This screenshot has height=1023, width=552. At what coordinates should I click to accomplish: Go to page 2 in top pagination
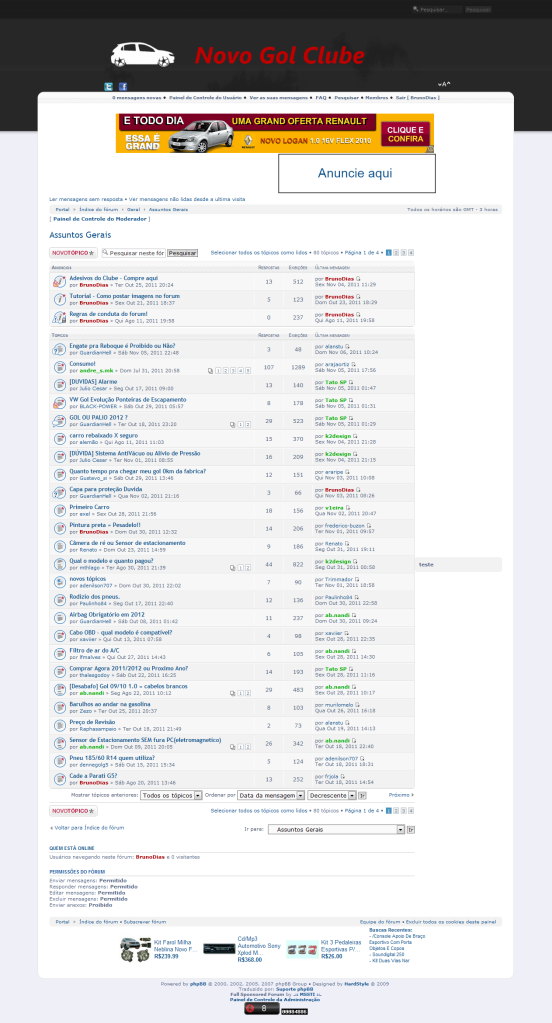pos(396,252)
